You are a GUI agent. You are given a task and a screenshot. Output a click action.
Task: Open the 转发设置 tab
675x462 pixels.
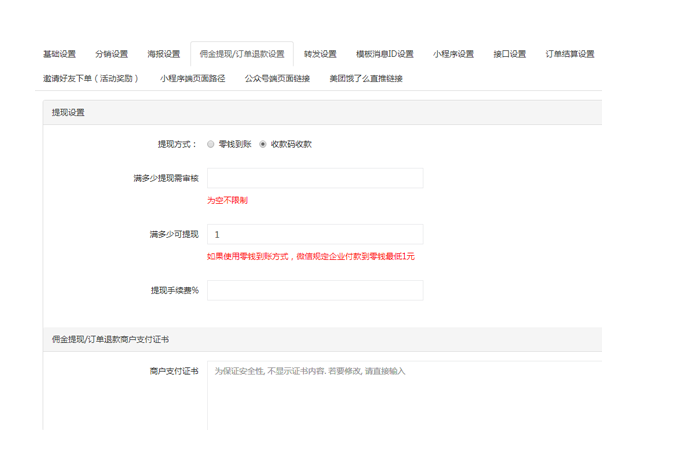[320, 54]
